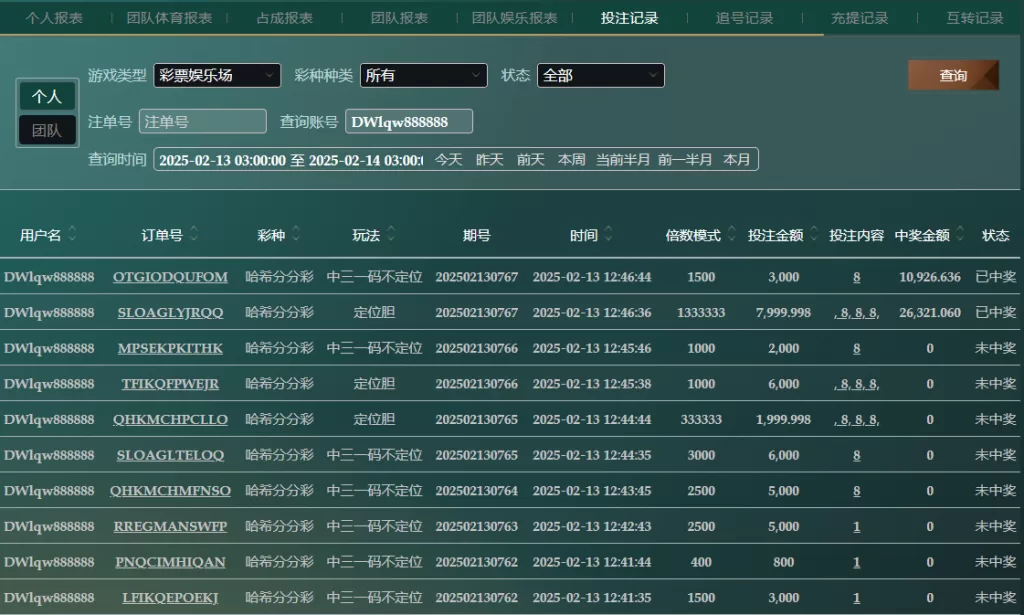Sort by 时间 column arrows
Image resolution: width=1024 pixels, height=615 pixels.
tap(608, 234)
